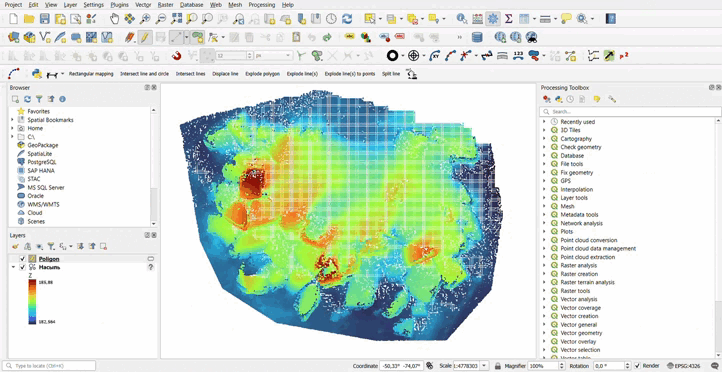Toggle the Render checkbox in status bar

(637, 366)
